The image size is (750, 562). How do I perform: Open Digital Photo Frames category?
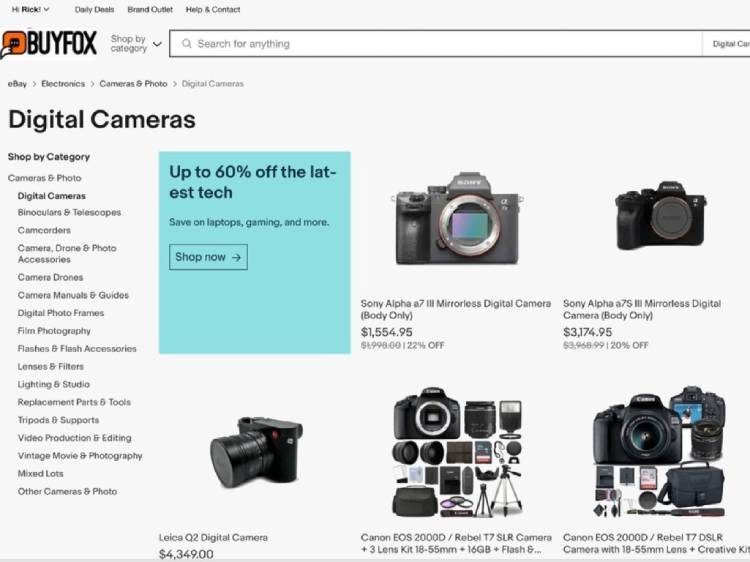point(61,313)
